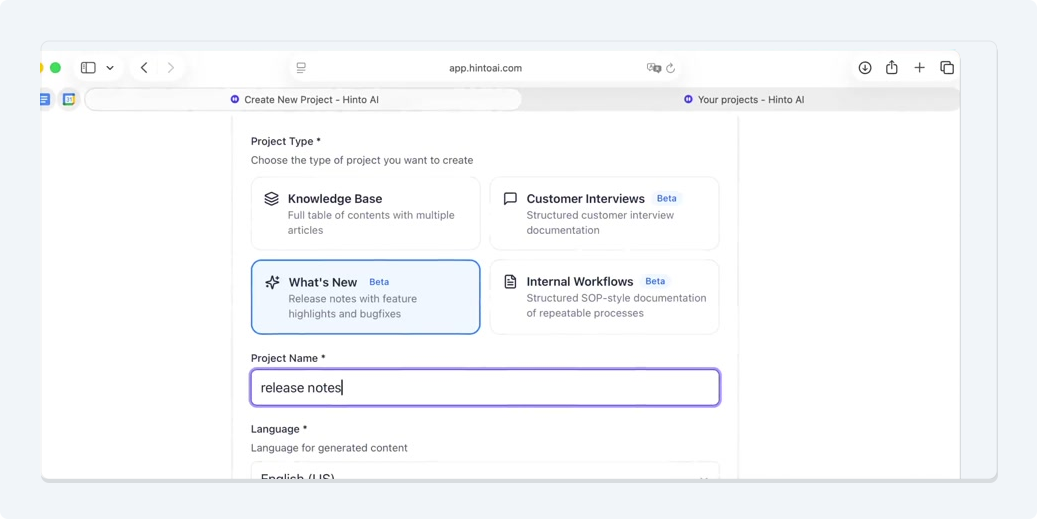Viewport: 1037px width, 519px height.
Task: Open the page reader menu icon
Action: (x=301, y=68)
